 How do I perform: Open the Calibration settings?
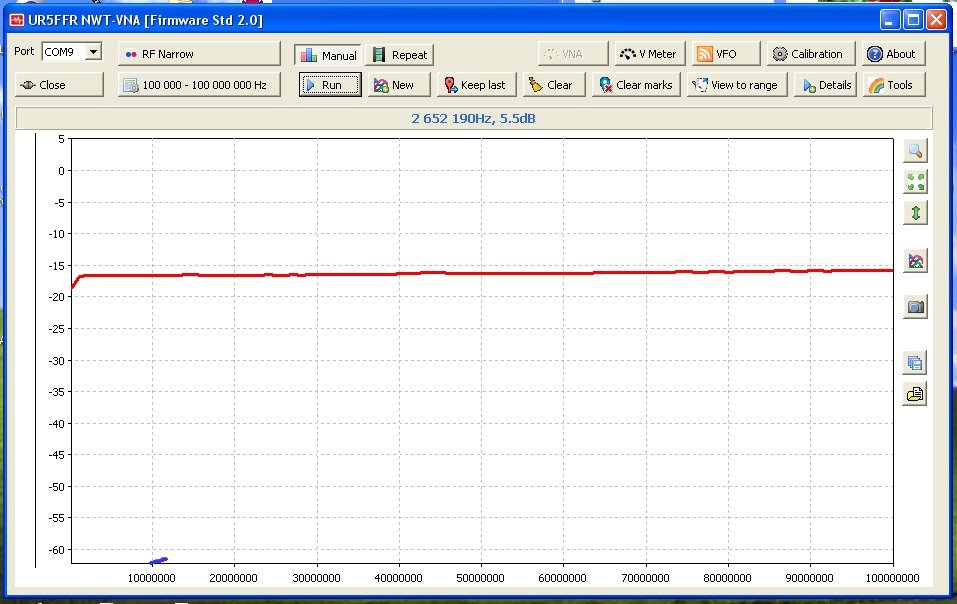click(808, 54)
